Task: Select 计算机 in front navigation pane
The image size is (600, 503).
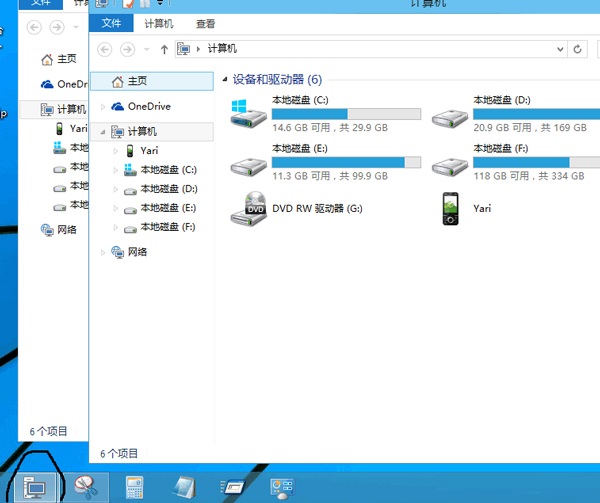Action: [x=152, y=132]
